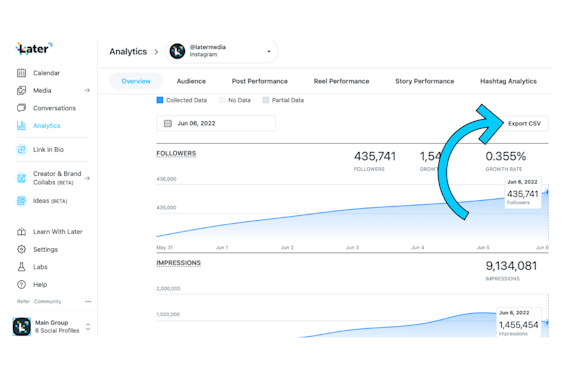Open the Story Performance tab

click(x=425, y=81)
